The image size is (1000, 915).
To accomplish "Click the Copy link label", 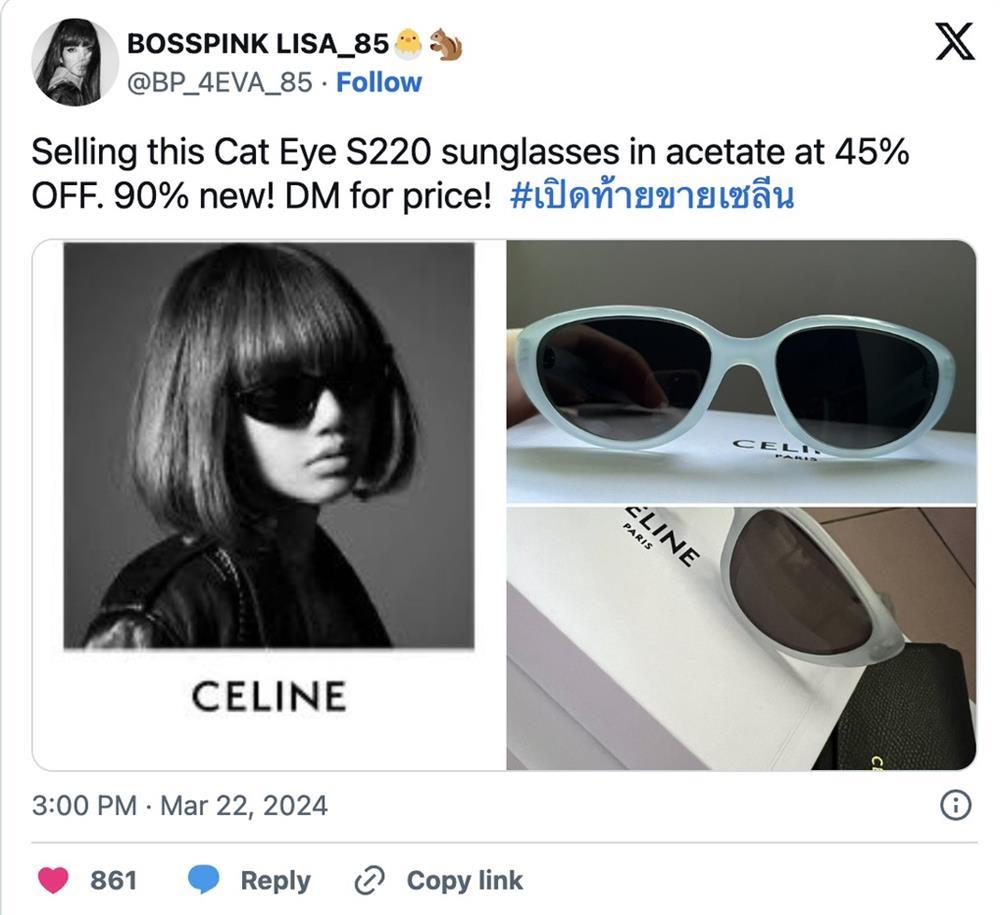I will (462, 881).
